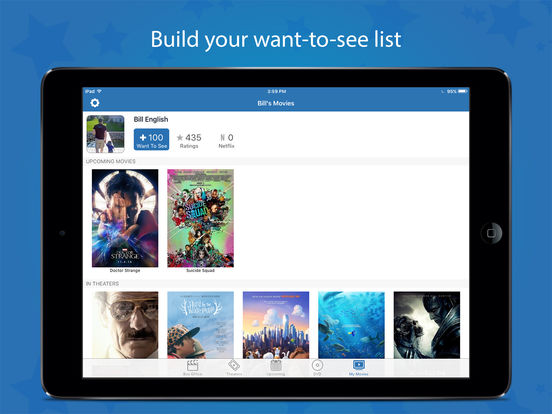Click the Bill's Movies title
This screenshot has width=552, height=414.
click(x=276, y=103)
